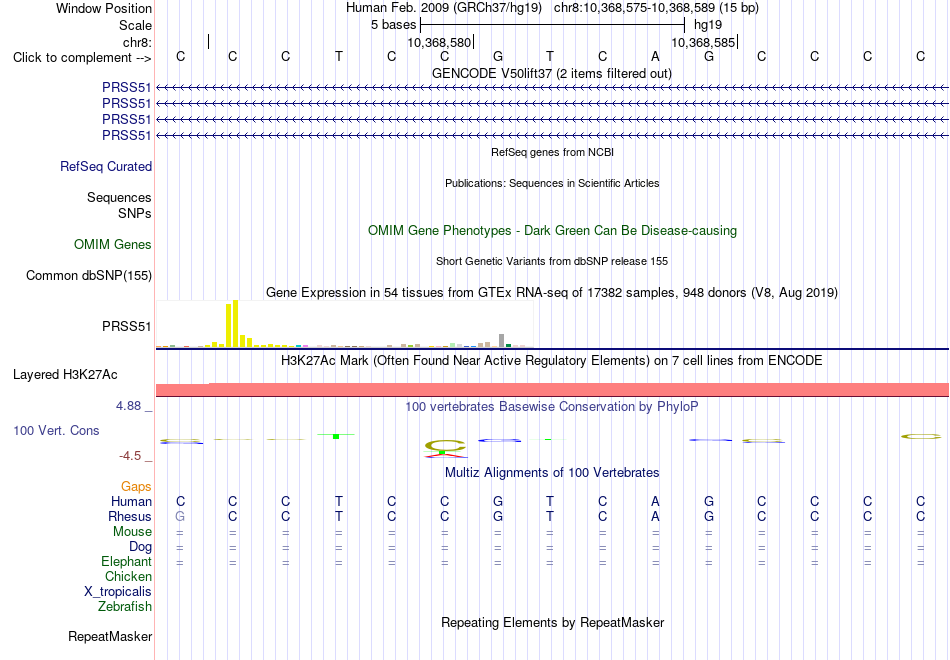The height and width of the screenshot is (660, 950).
Task: Click the topmost PRSS51 transcript label
Action: click(x=126, y=87)
